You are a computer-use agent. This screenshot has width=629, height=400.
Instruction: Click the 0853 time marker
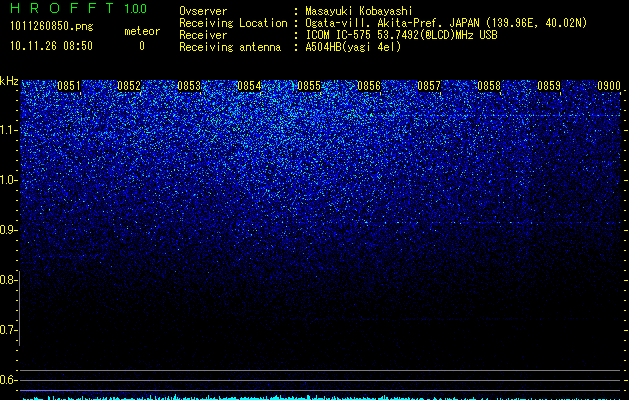coord(189,86)
